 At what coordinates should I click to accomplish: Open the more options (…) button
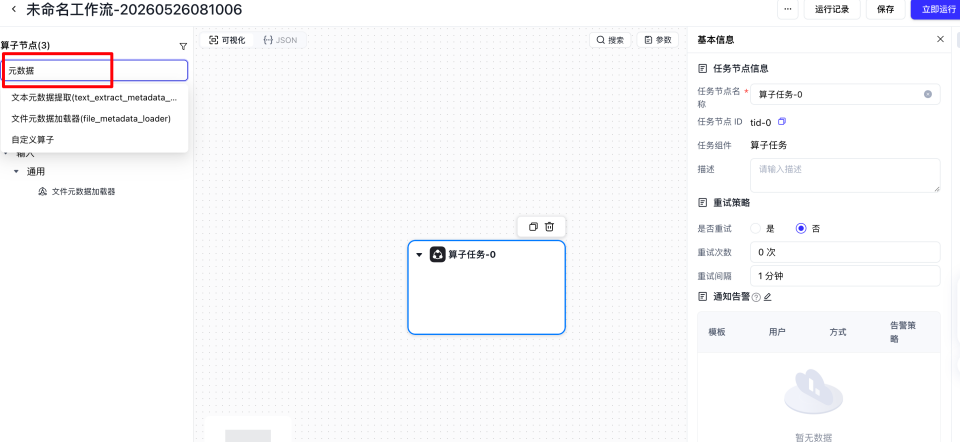[x=787, y=9]
